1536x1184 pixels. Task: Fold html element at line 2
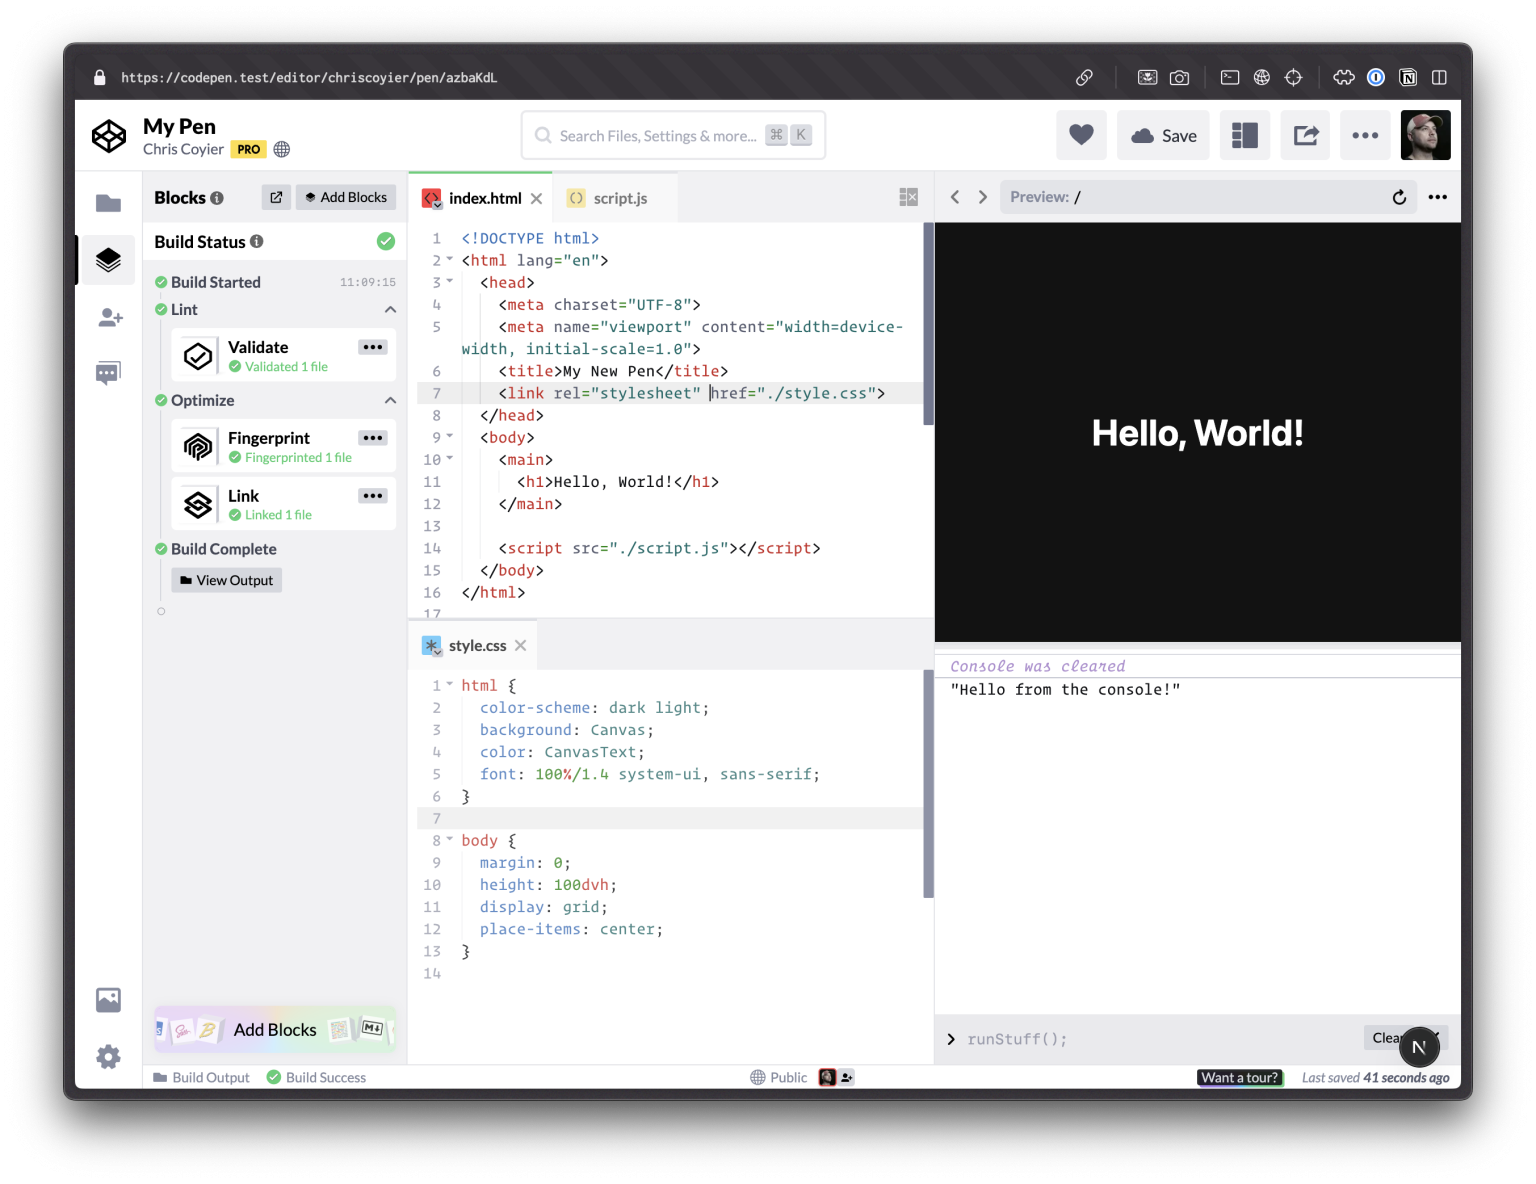tap(450, 260)
